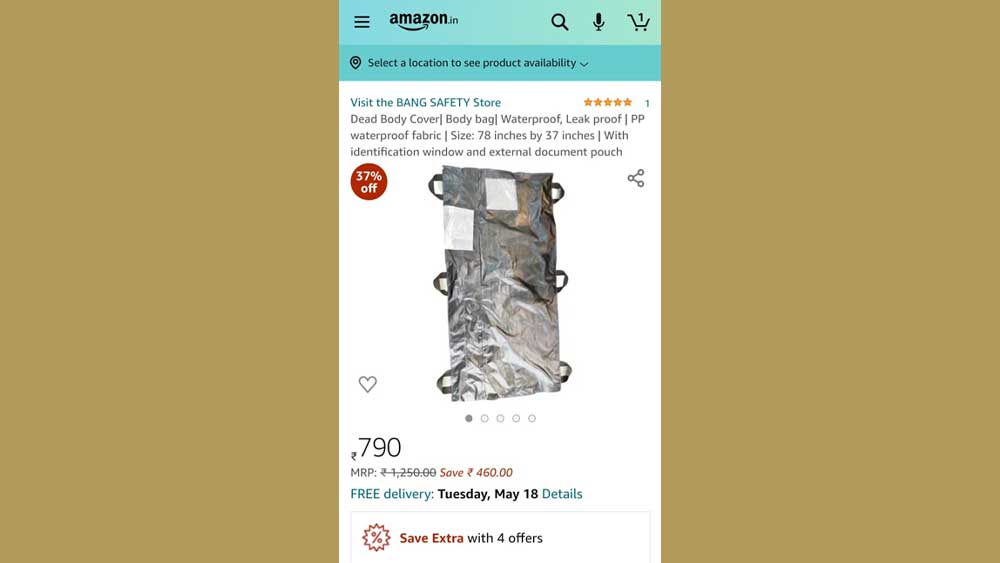Viewport: 1000px width, 563px height.
Task: Start voice search with the microphone icon
Action: pos(598,22)
